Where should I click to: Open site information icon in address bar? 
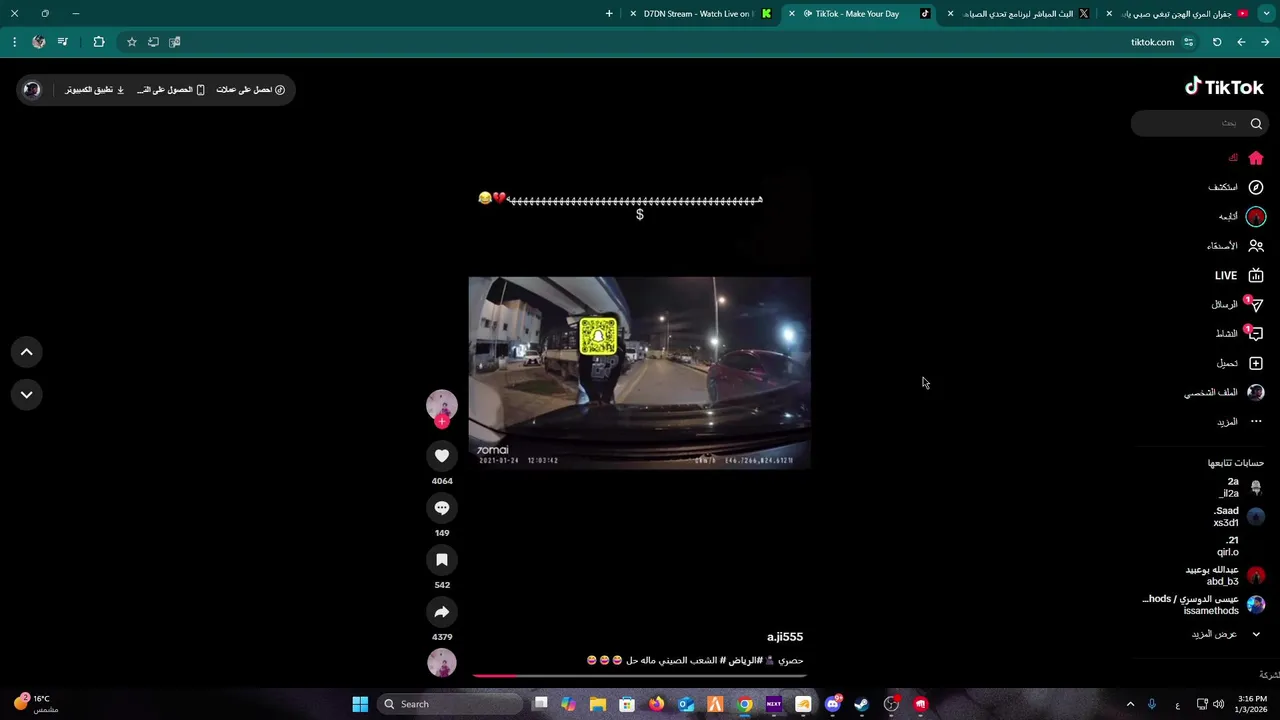[x=1188, y=42]
